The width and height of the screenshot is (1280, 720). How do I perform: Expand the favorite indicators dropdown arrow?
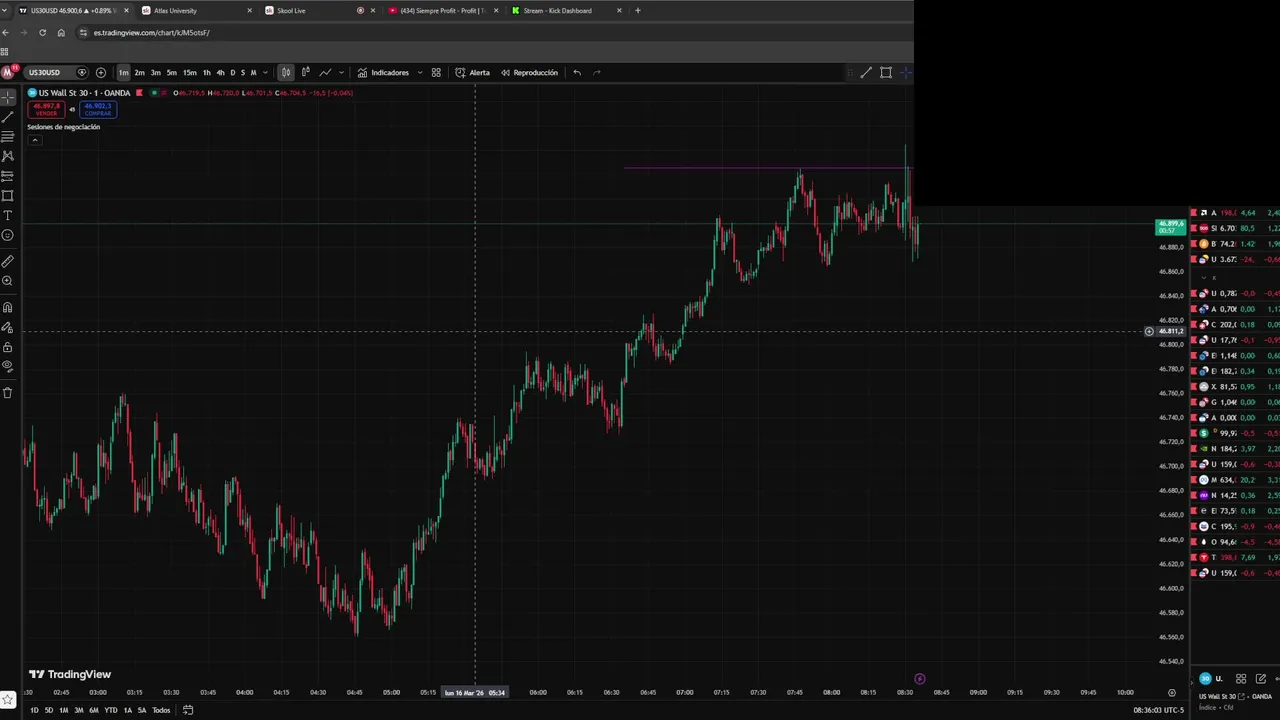(x=420, y=72)
